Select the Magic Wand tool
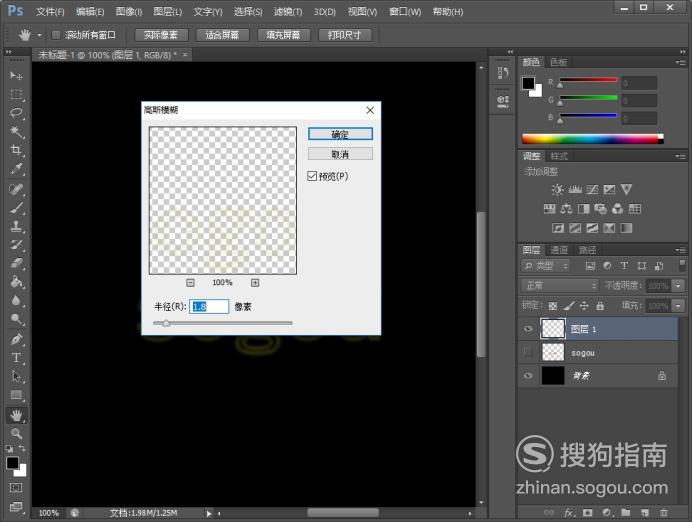Screen dimensions: 692x522 [x=16, y=131]
